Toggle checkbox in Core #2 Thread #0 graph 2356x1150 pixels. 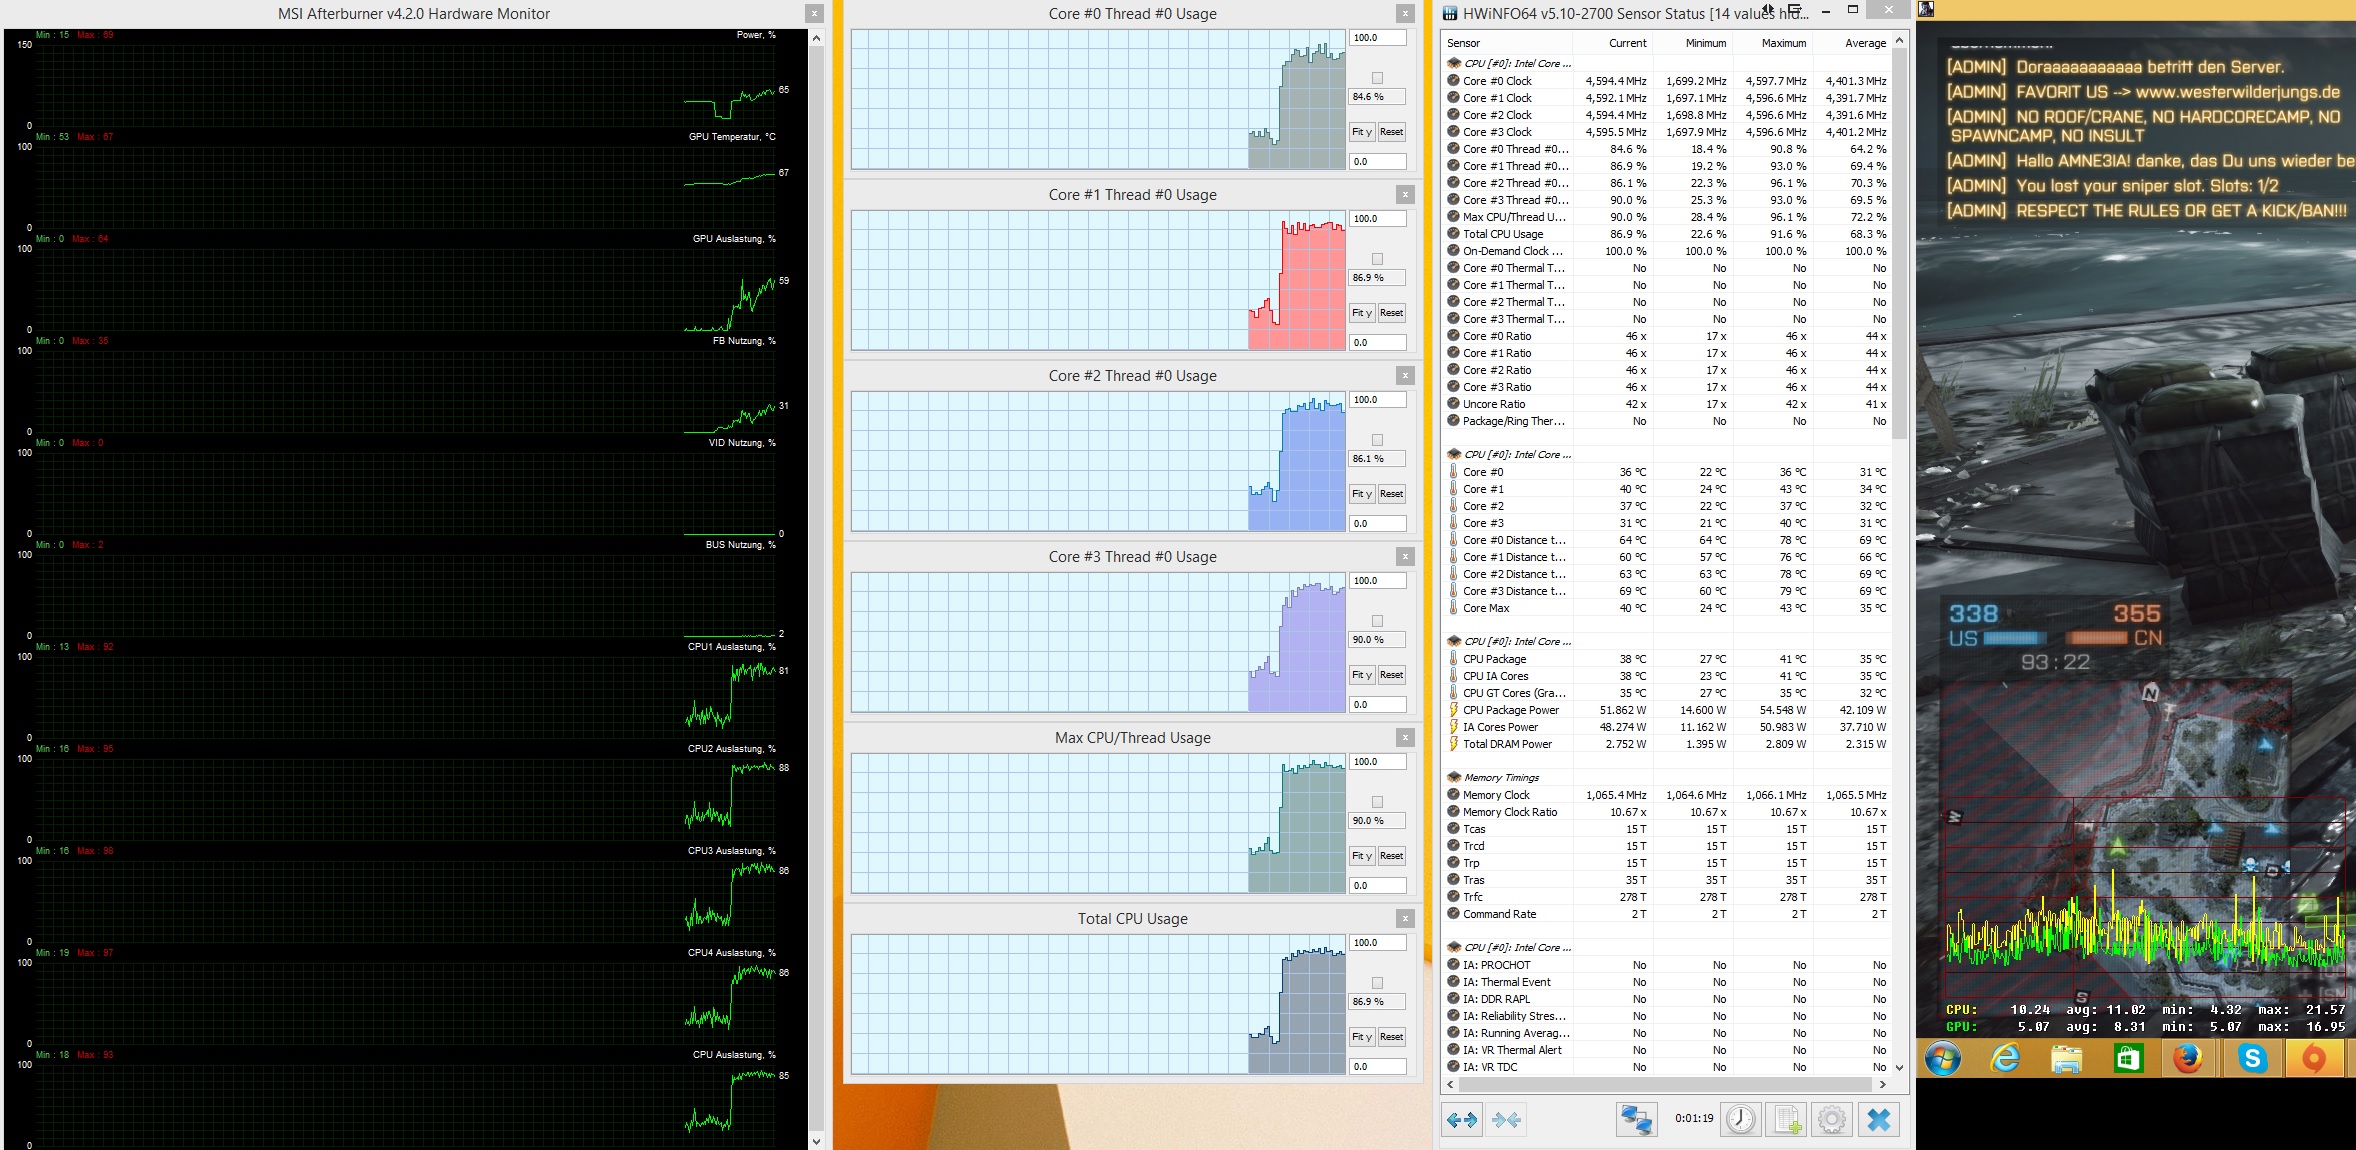coord(1377,440)
